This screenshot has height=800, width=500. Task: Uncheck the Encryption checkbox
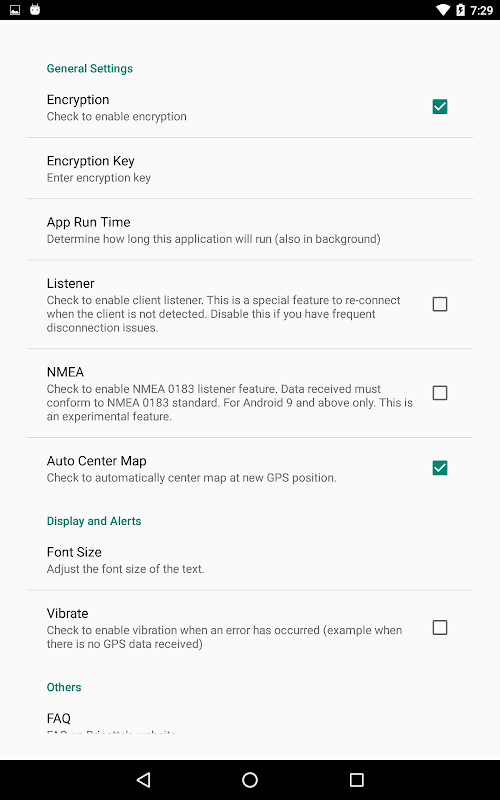tap(439, 107)
